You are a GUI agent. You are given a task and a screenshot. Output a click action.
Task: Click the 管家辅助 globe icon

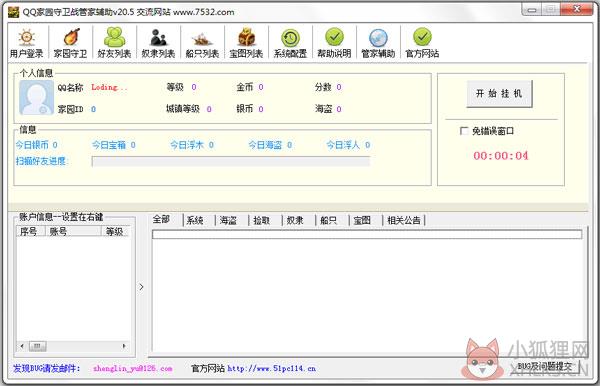point(378,43)
